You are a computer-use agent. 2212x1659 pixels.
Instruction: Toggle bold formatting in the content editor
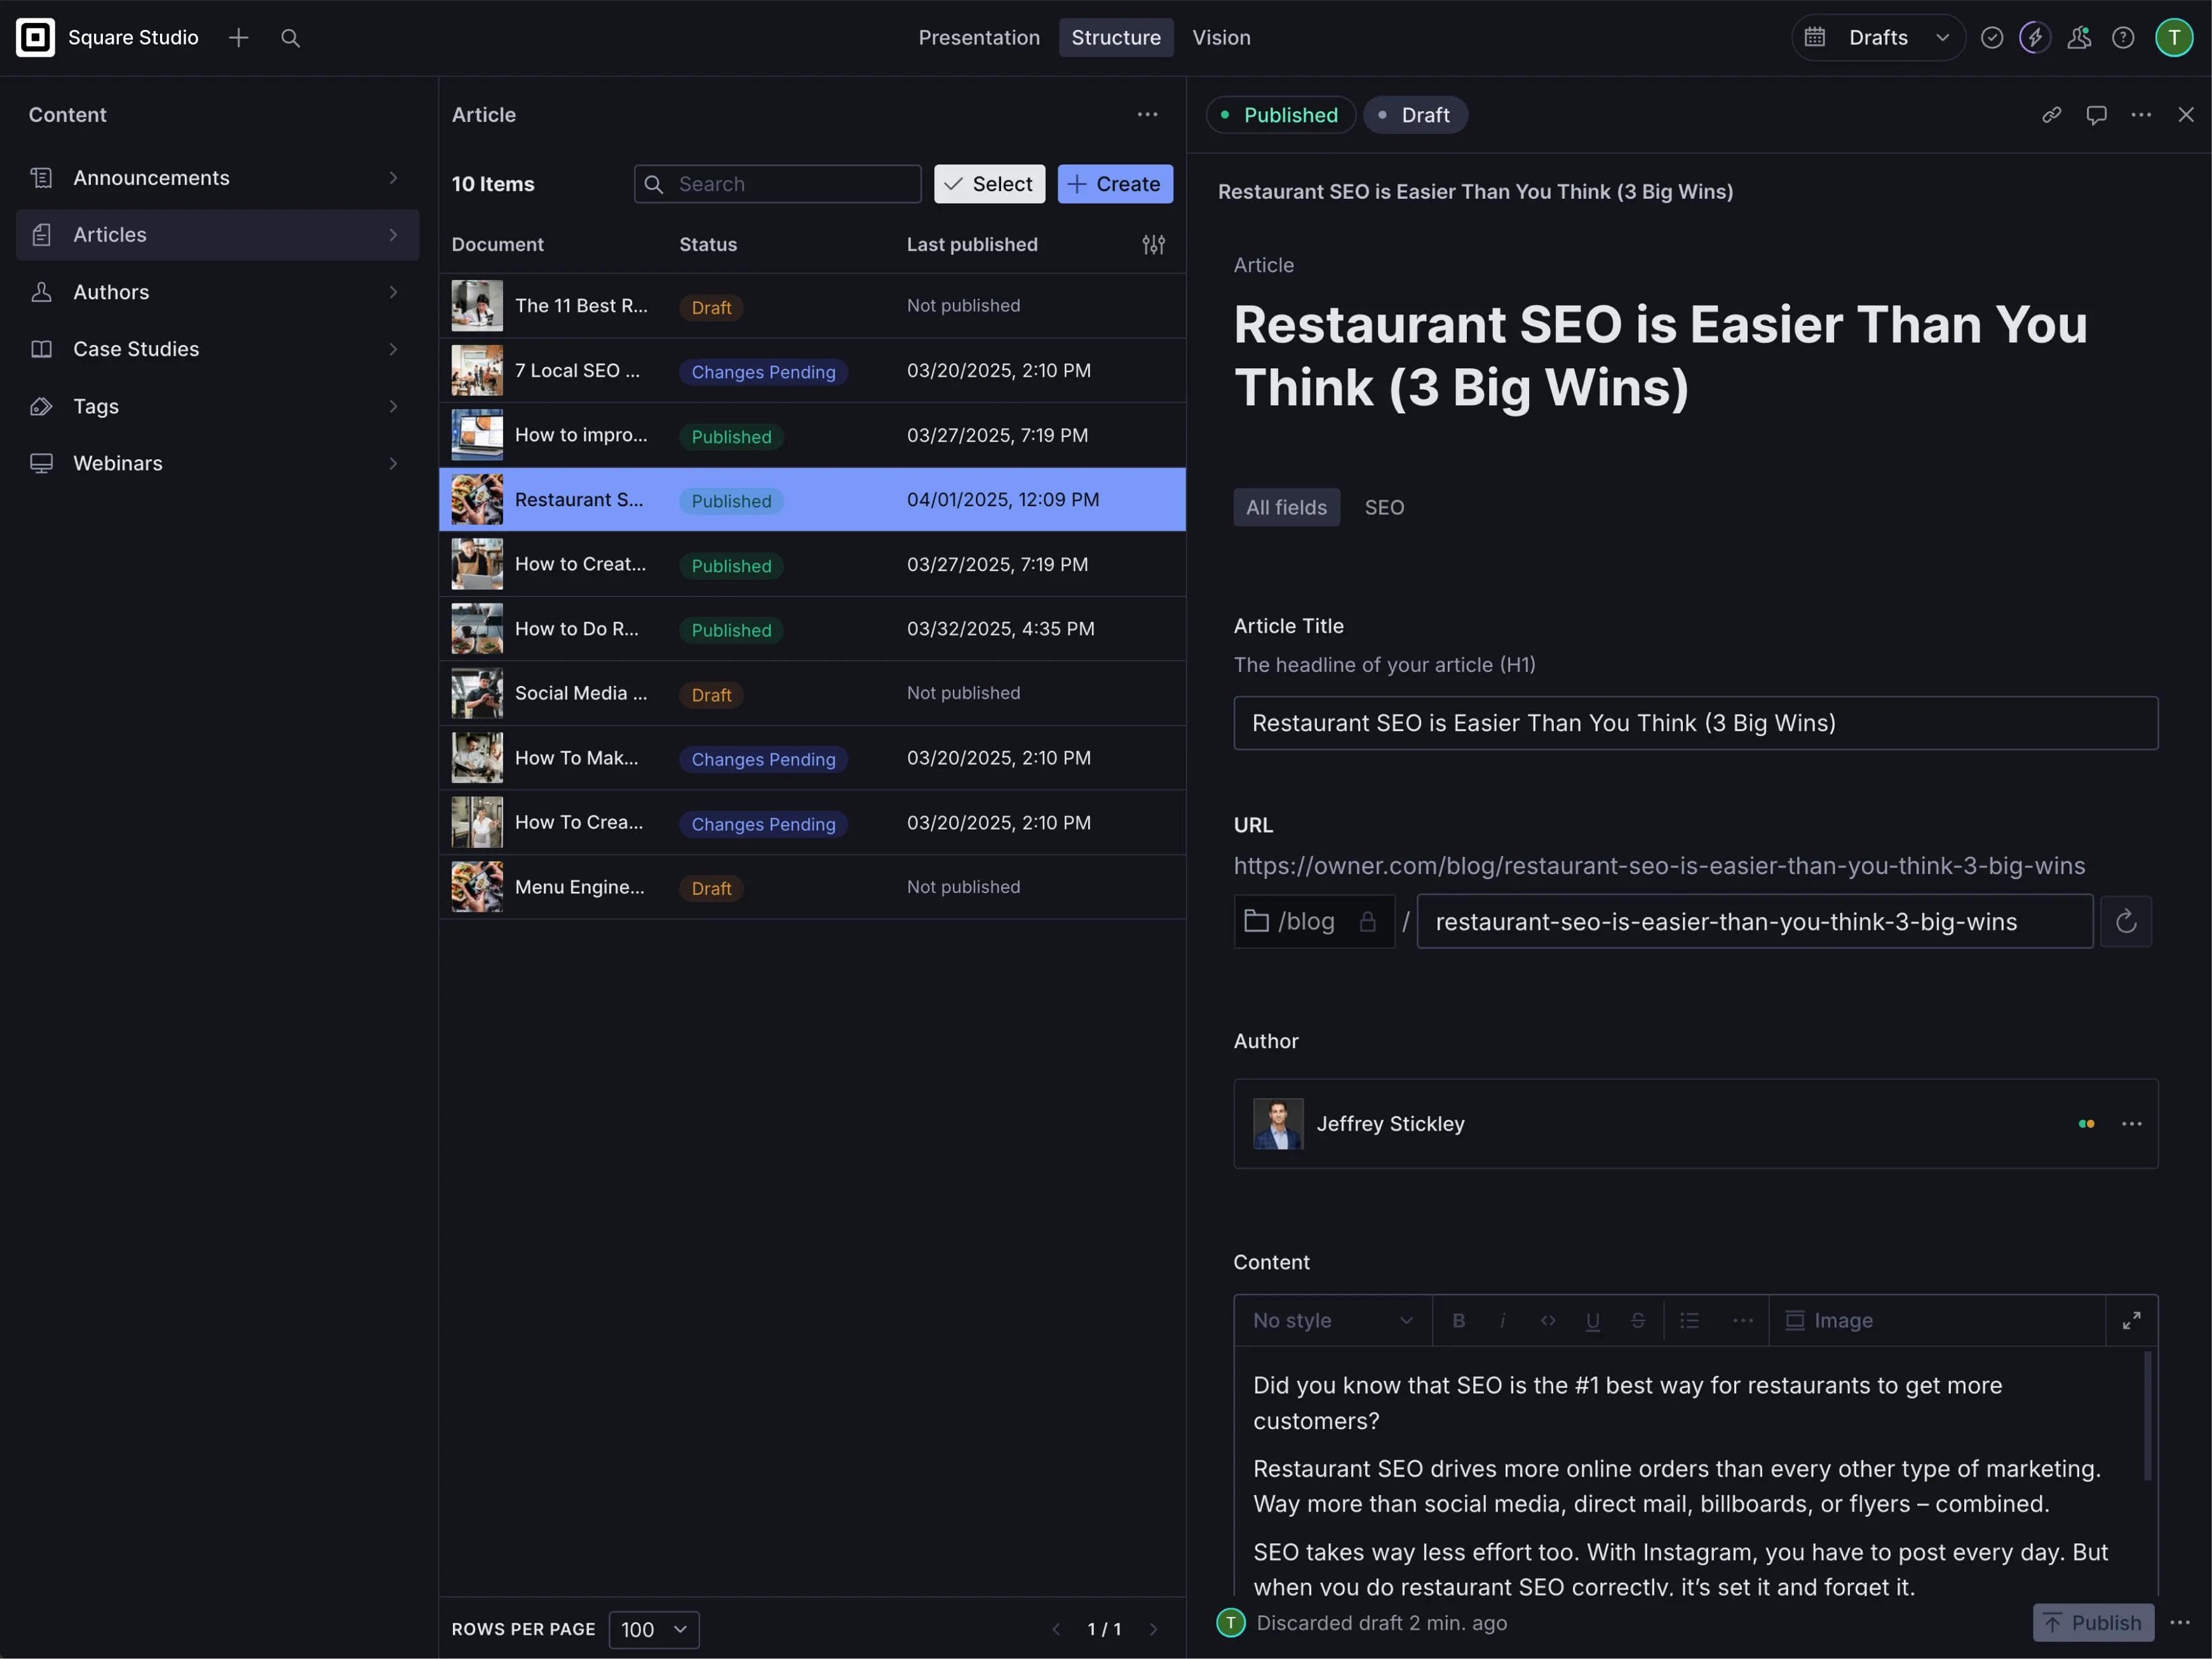1458,1320
